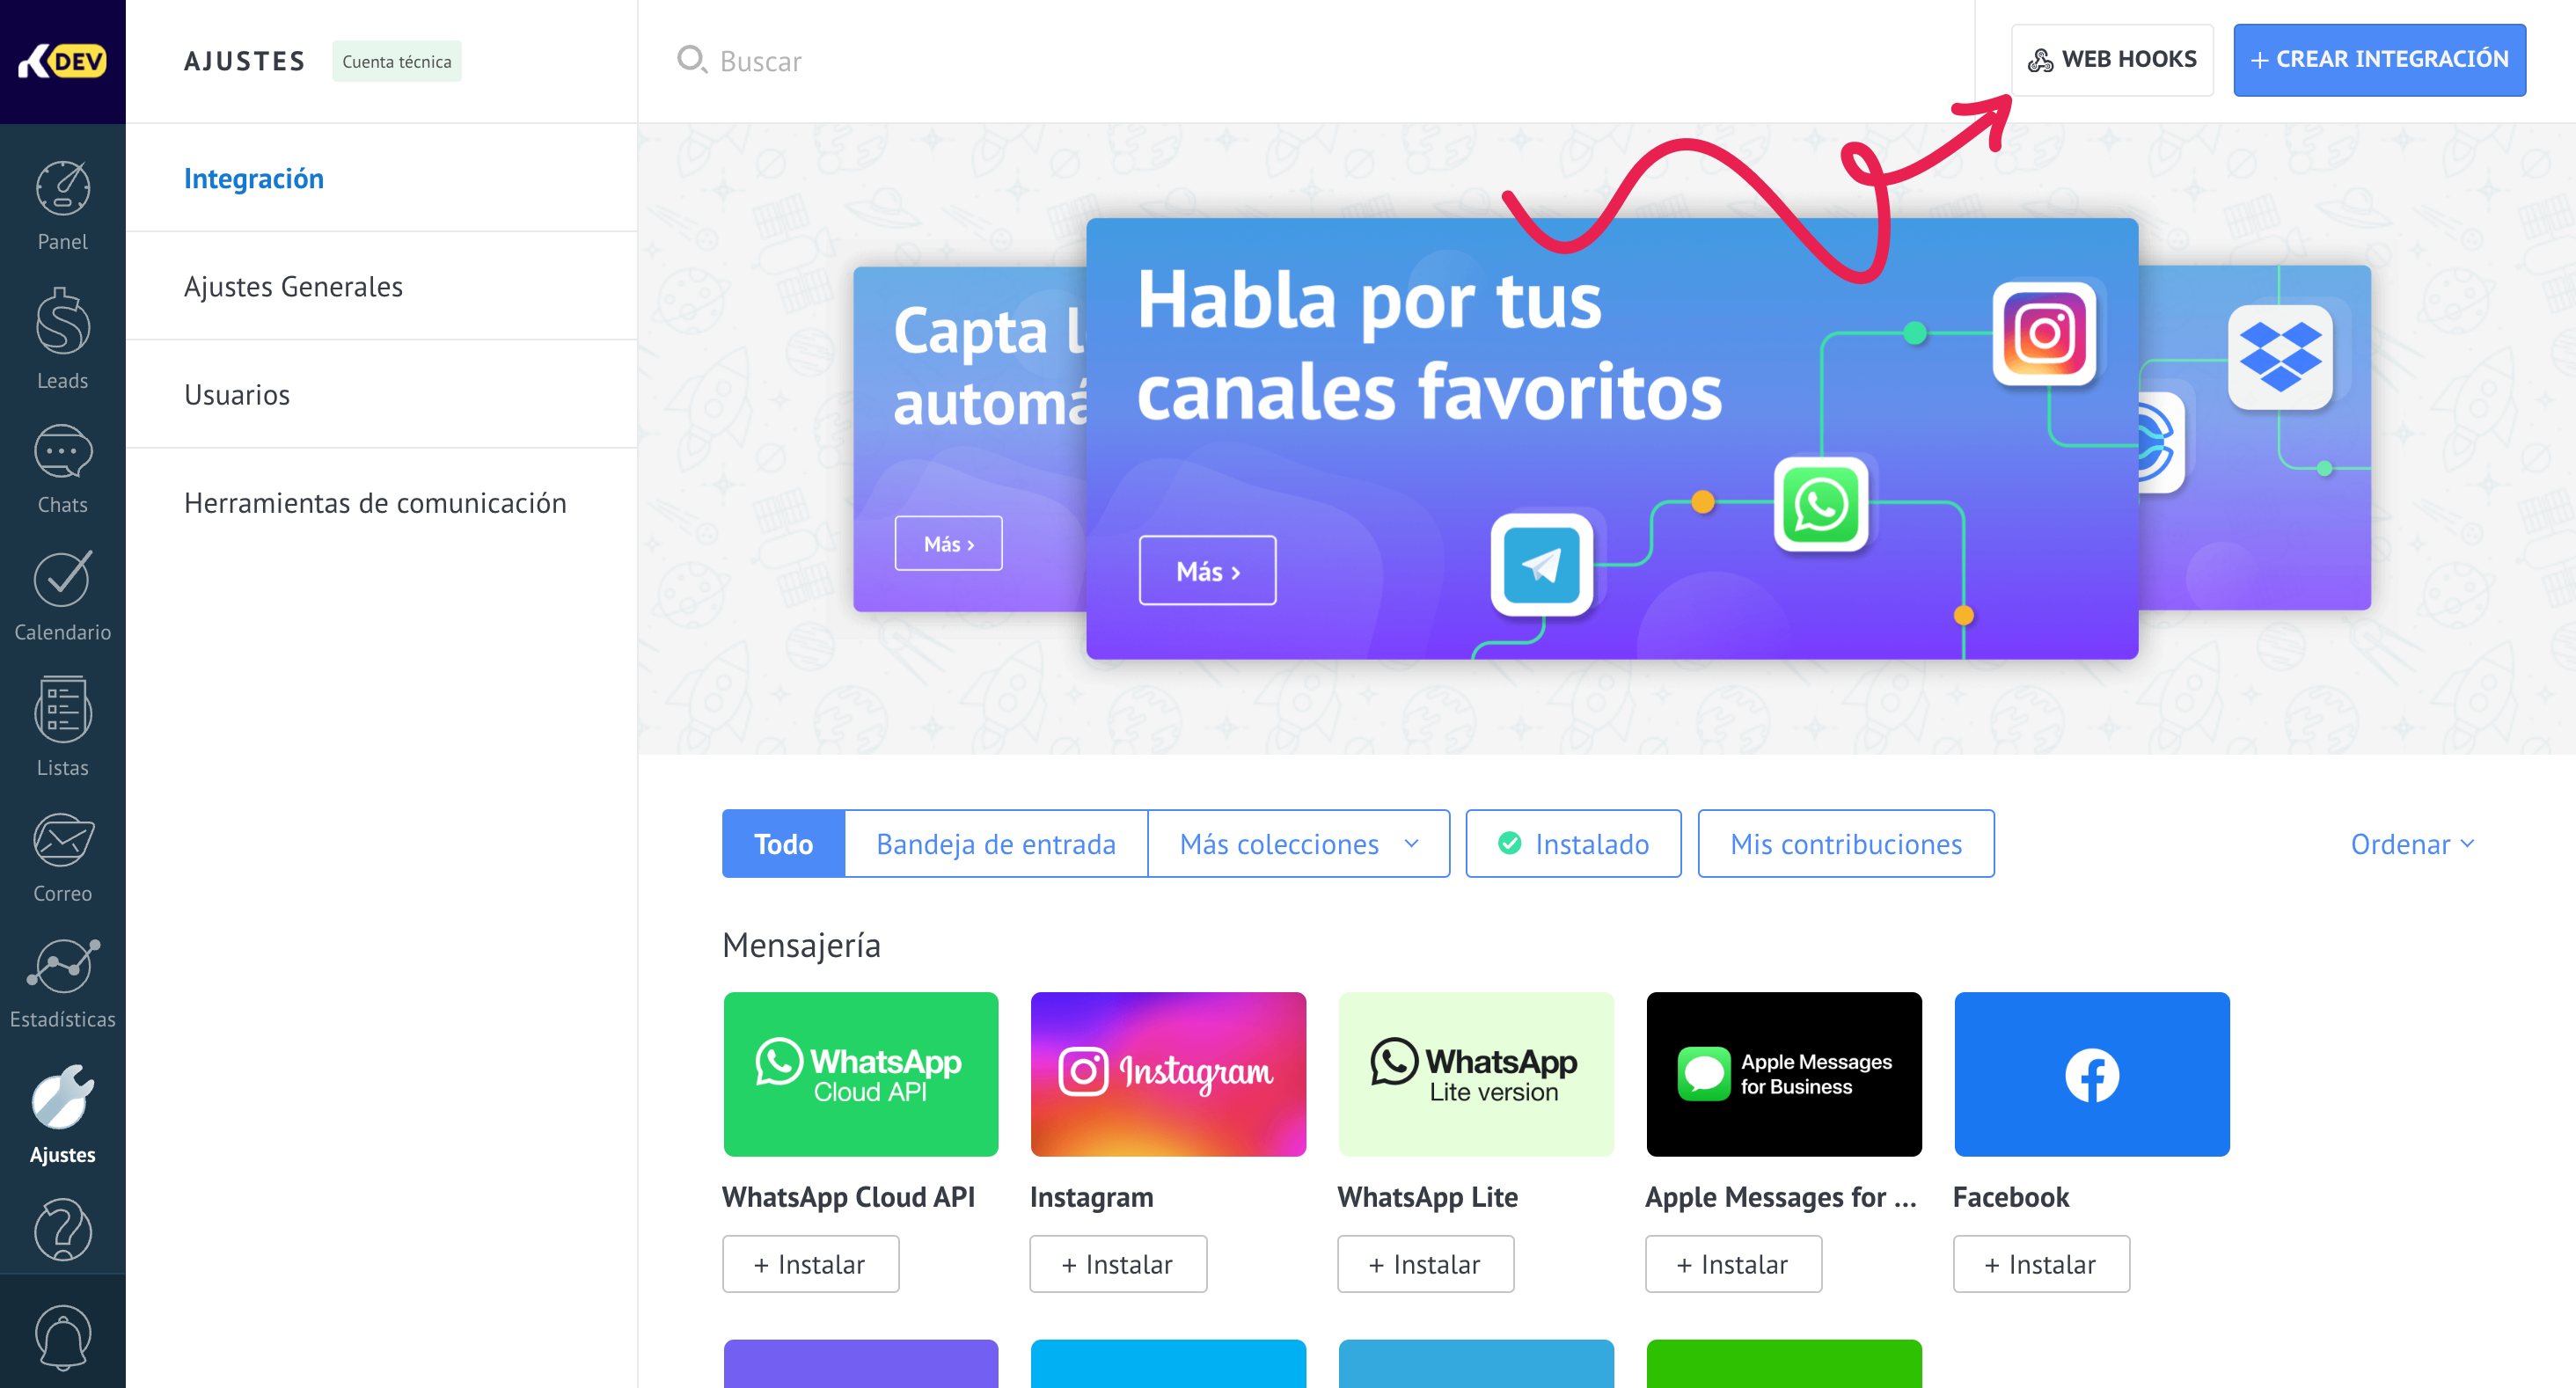The image size is (2576, 1388).
Task: Open Correo mail icon
Action: click(62, 840)
